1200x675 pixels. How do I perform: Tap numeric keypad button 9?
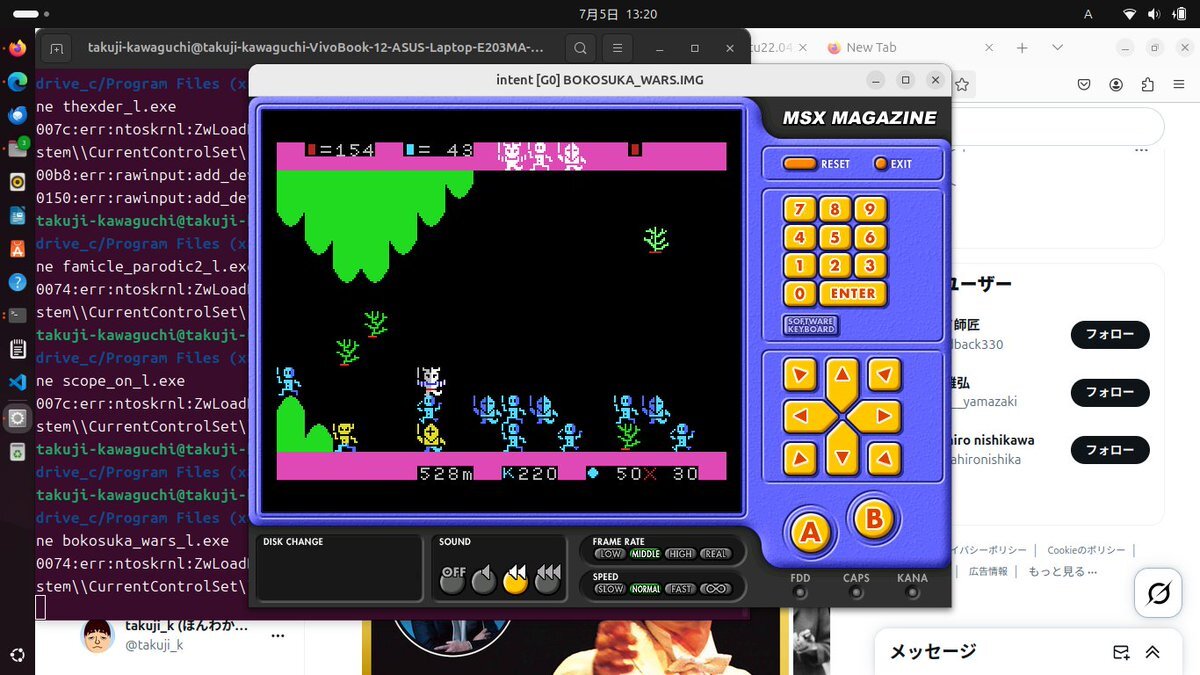pyautogui.click(x=871, y=210)
